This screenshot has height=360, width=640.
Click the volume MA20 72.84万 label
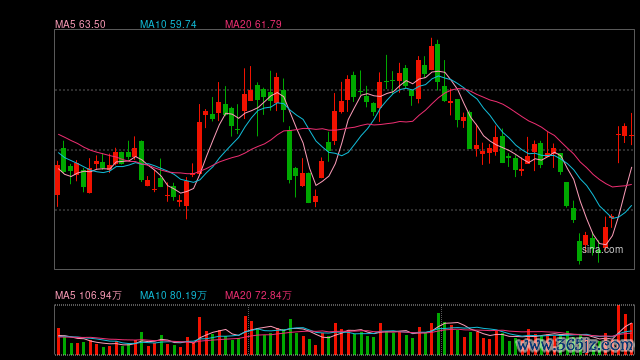(258, 295)
